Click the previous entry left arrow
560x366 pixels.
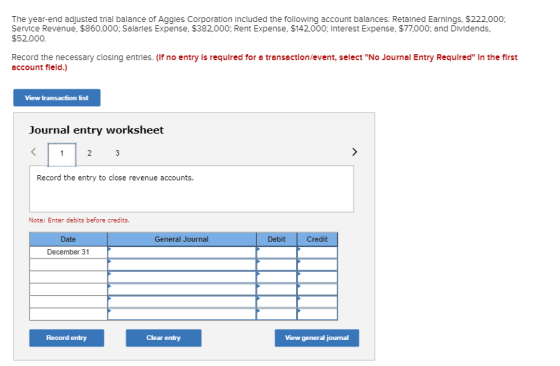[33, 152]
